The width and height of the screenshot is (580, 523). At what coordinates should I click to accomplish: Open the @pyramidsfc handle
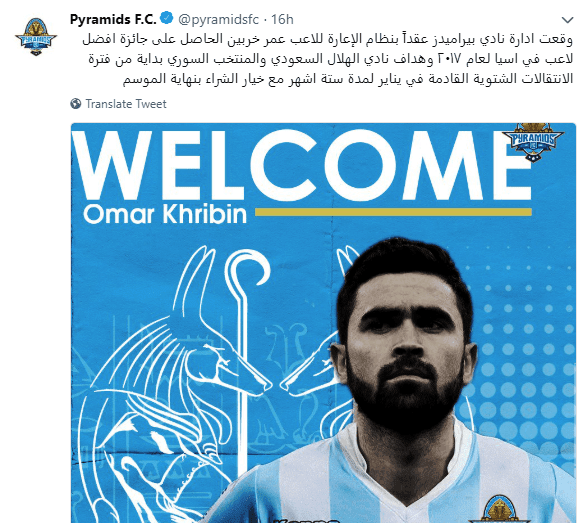[218, 19]
